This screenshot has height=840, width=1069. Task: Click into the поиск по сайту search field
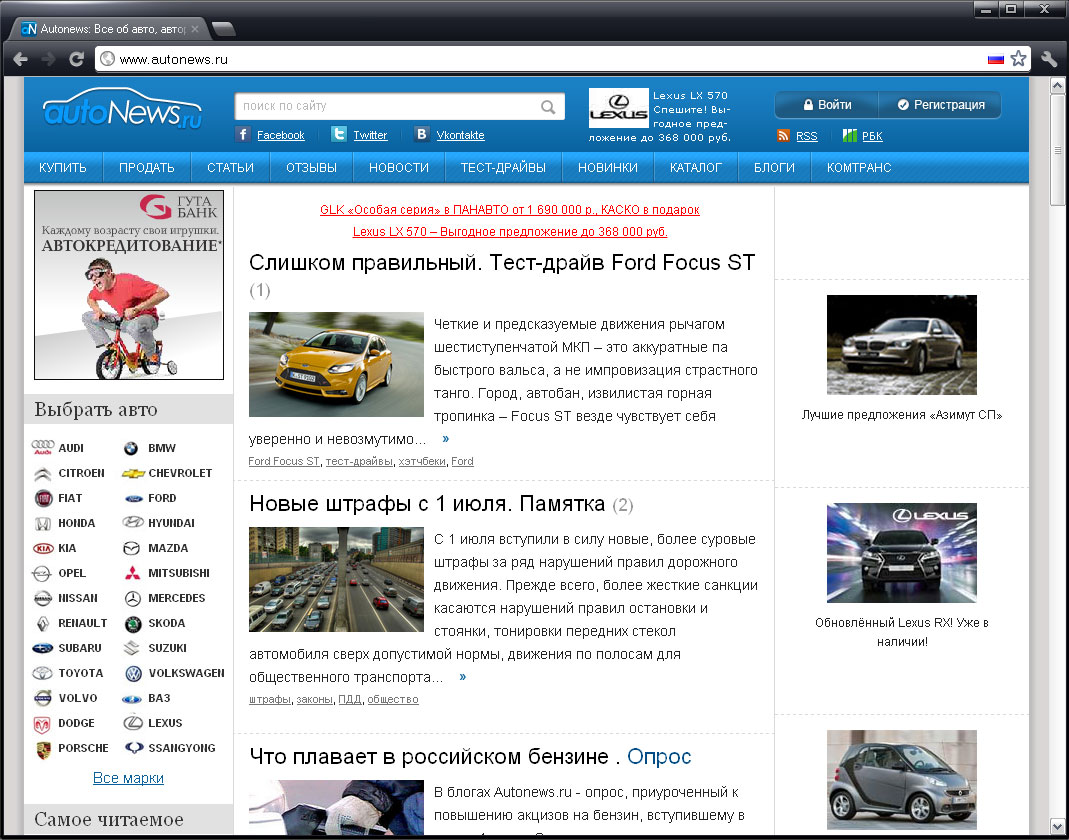tap(390, 106)
